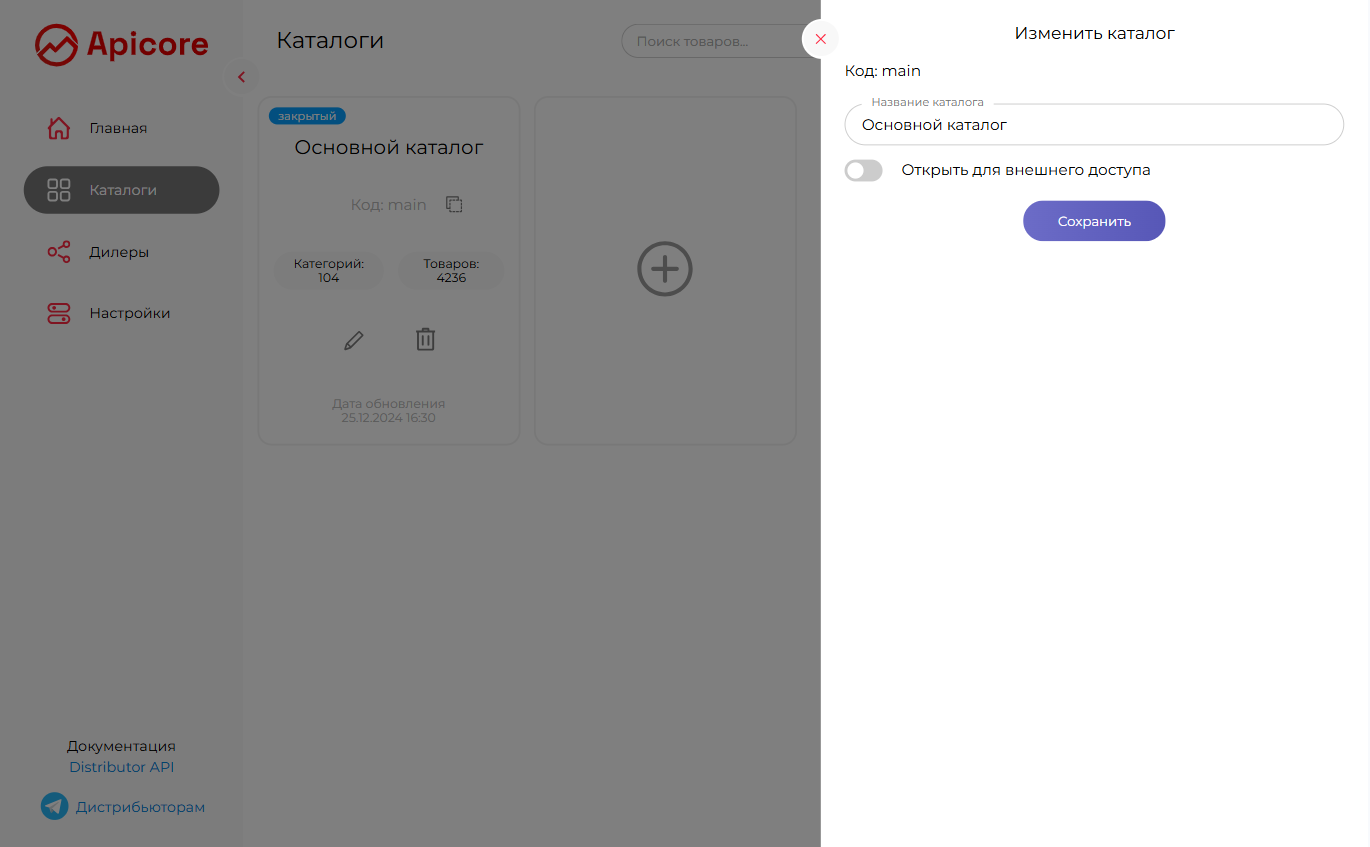Add new catalog with plus icon
This screenshot has height=847, width=1370.
(x=665, y=269)
